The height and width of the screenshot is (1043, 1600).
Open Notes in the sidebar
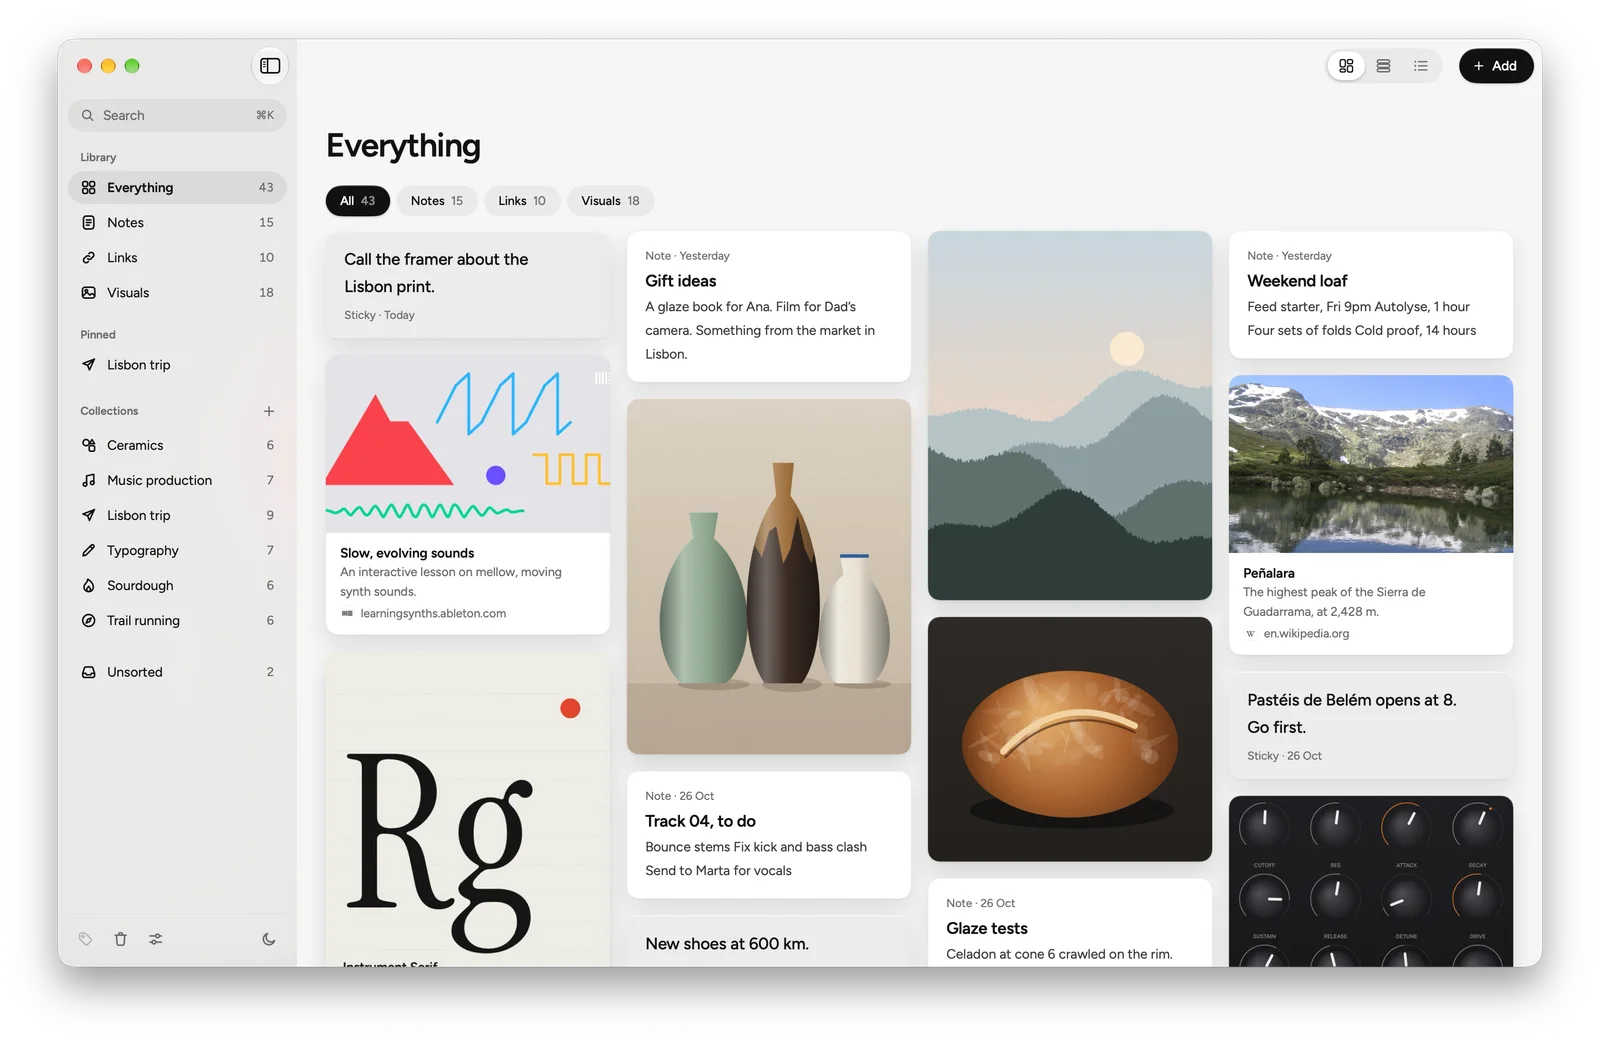(x=177, y=222)
